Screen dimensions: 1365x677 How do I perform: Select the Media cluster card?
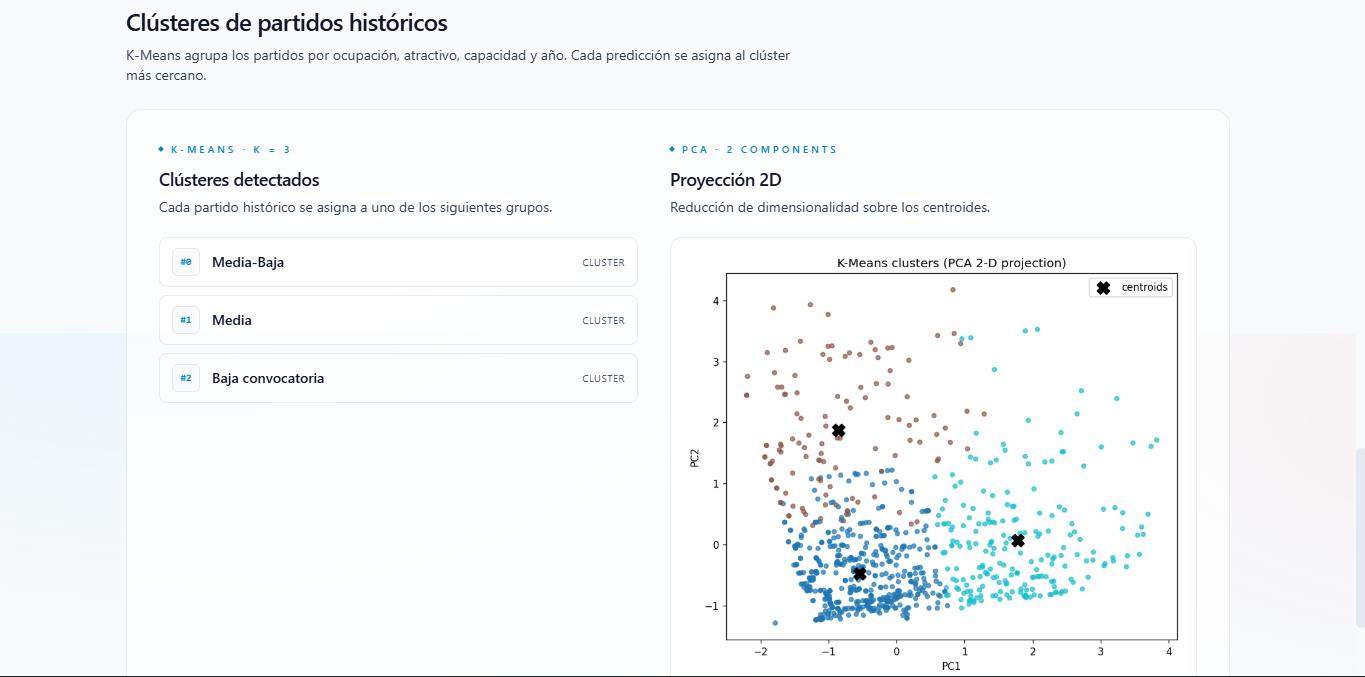pyautogui.click(x=398, y=320)
